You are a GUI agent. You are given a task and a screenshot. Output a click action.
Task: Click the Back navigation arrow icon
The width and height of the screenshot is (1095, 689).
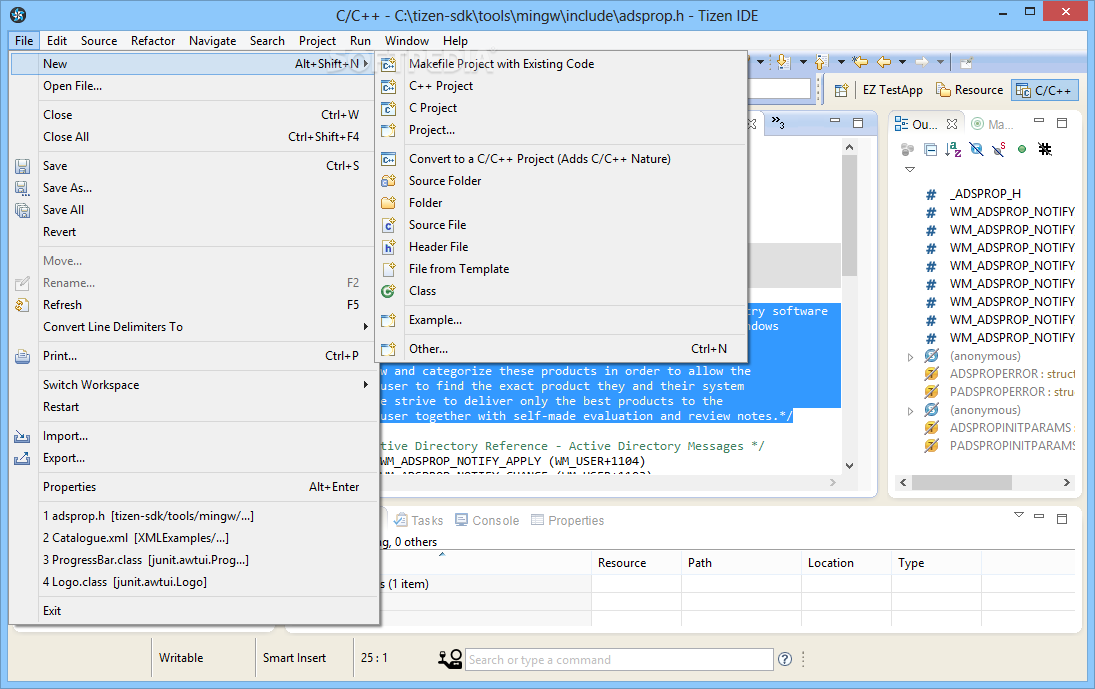tap(884, 62)
